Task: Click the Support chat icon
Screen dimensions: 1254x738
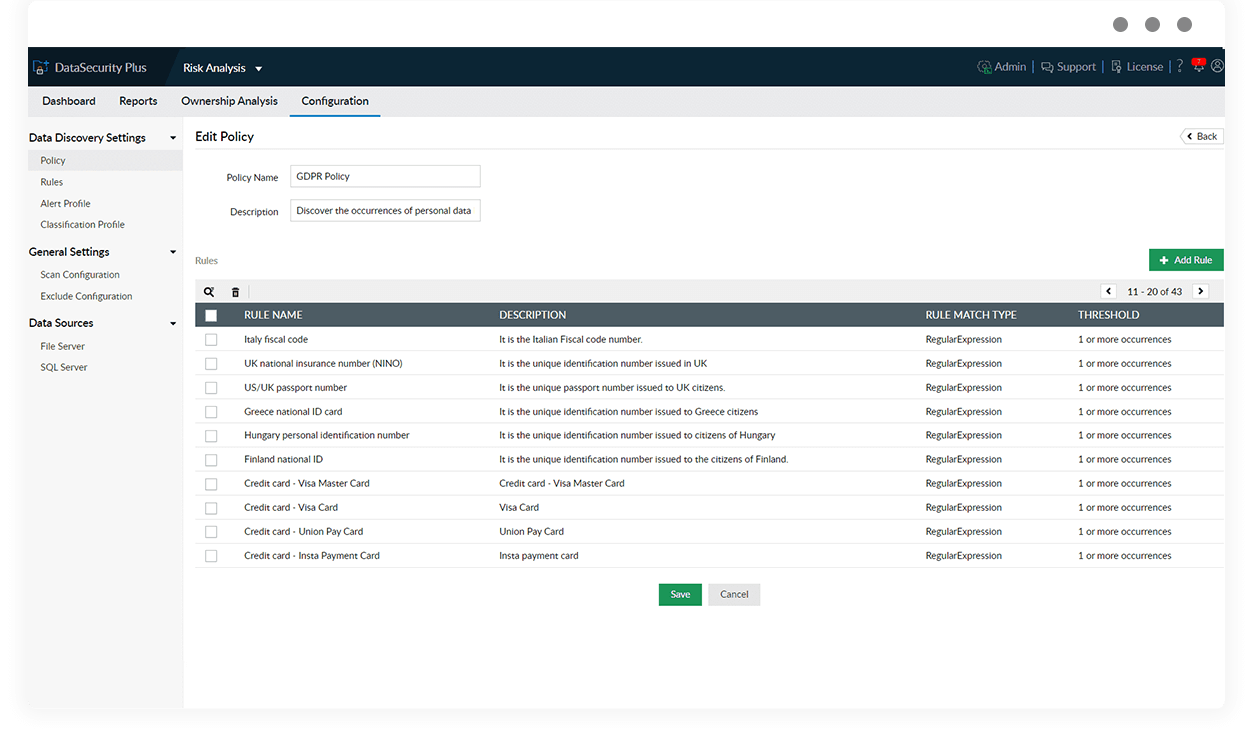Action: [1046, 66]
